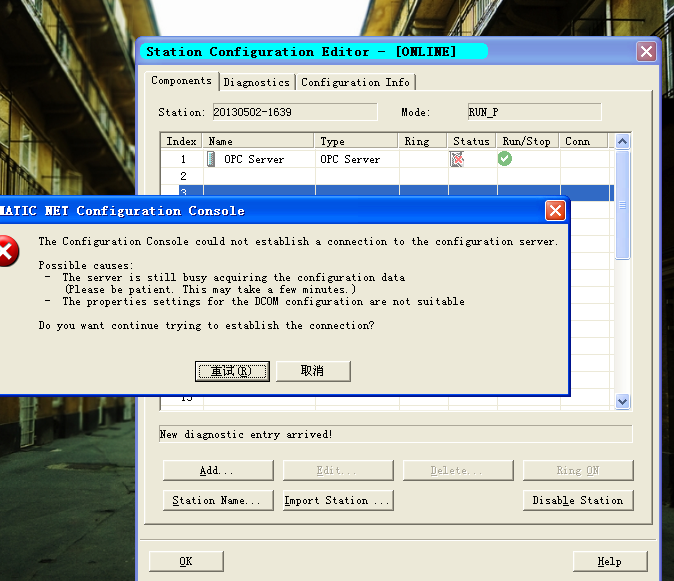The width and height of the screenshot is (674, 581).
Task: Click the Index column header
Action: [181, 141]
